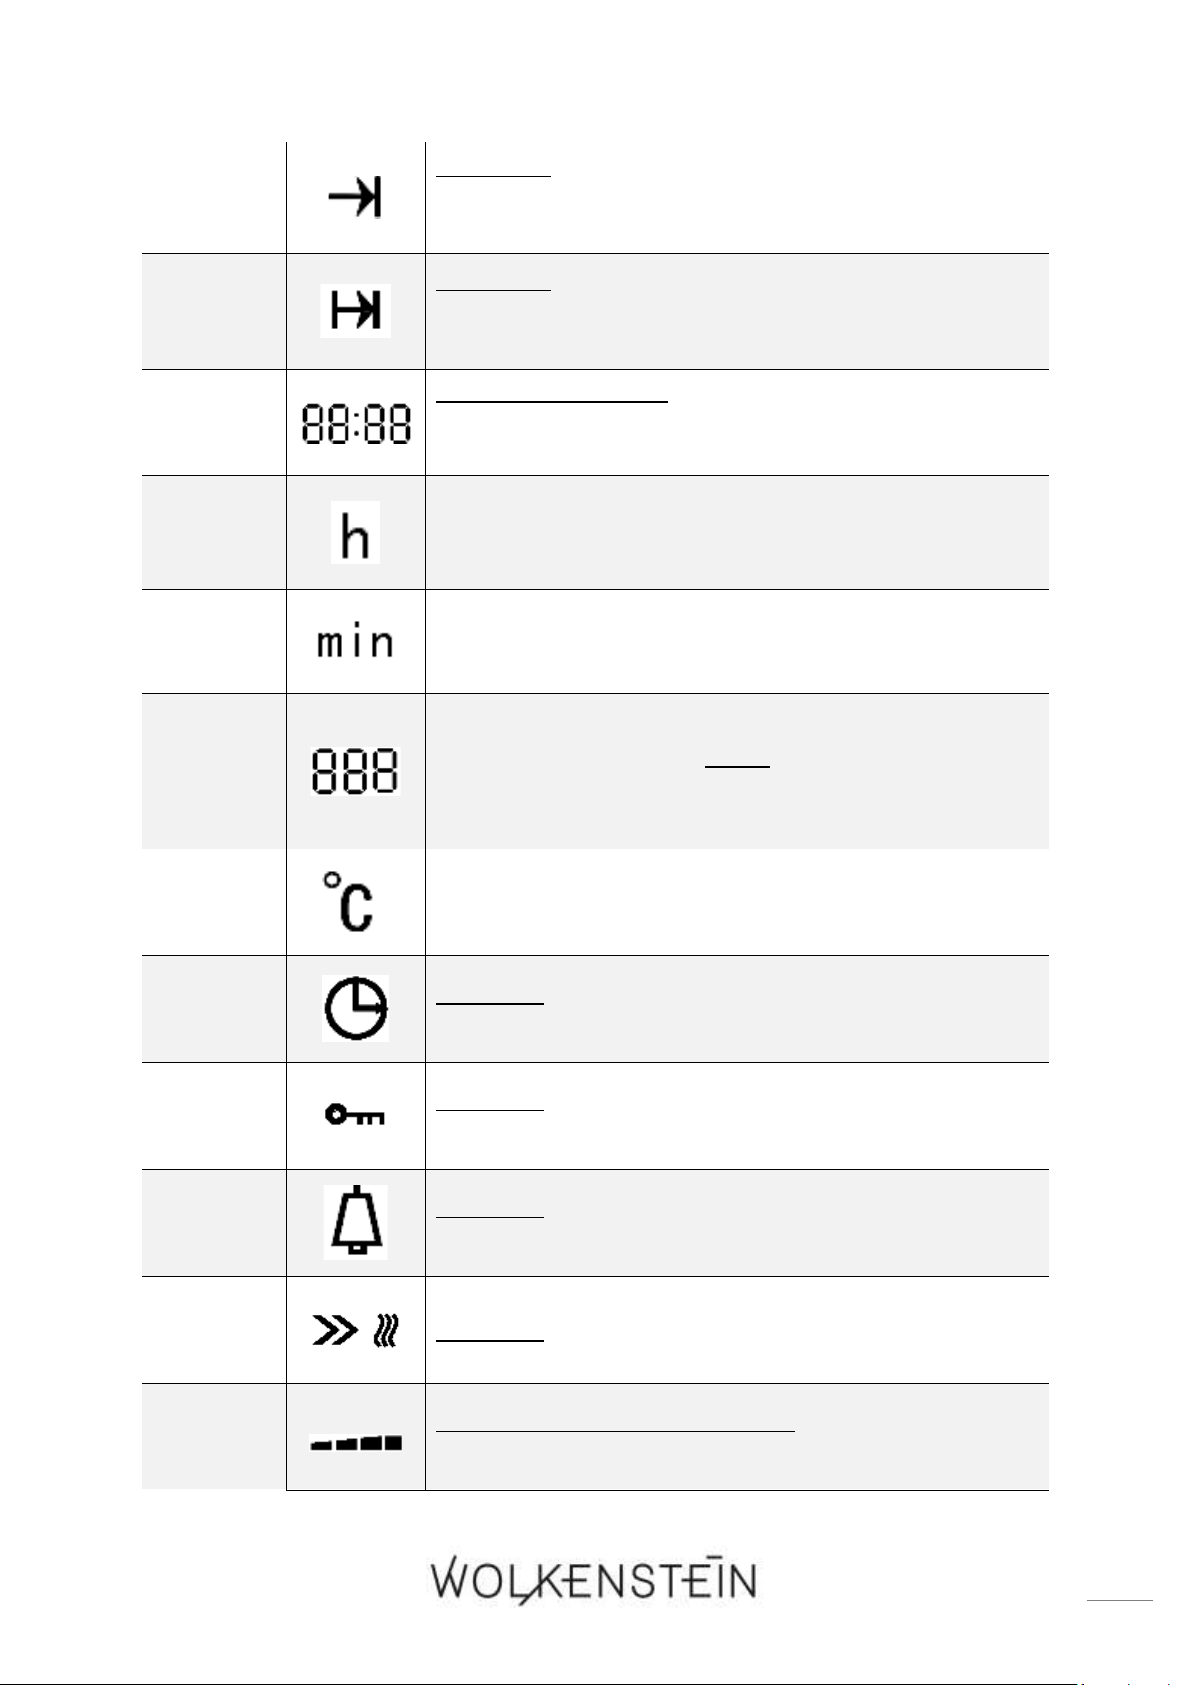Image resolution: width=1192 pixels, height=1685 pixels.
Task: Click the Wolkenstein logo at page bottom
Action: (594, 1582)
